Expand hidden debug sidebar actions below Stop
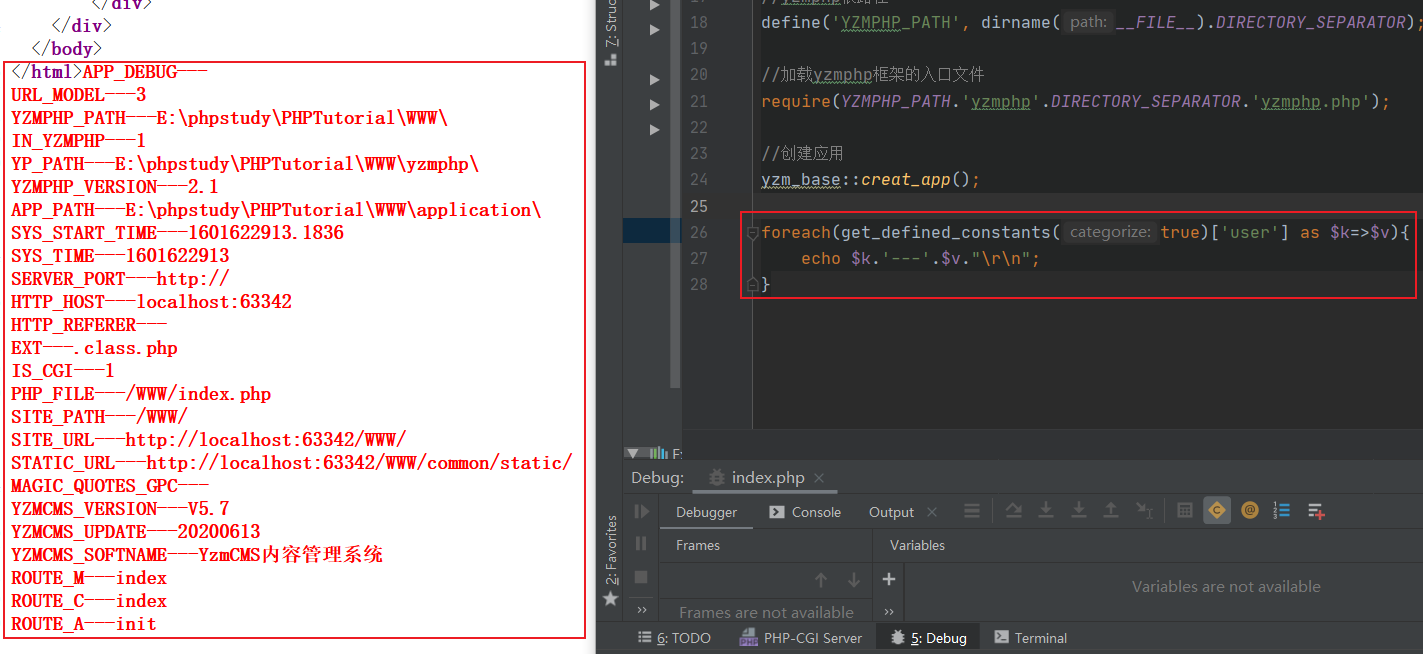Viewport: 1423px width, 654px height. (641, 609)
